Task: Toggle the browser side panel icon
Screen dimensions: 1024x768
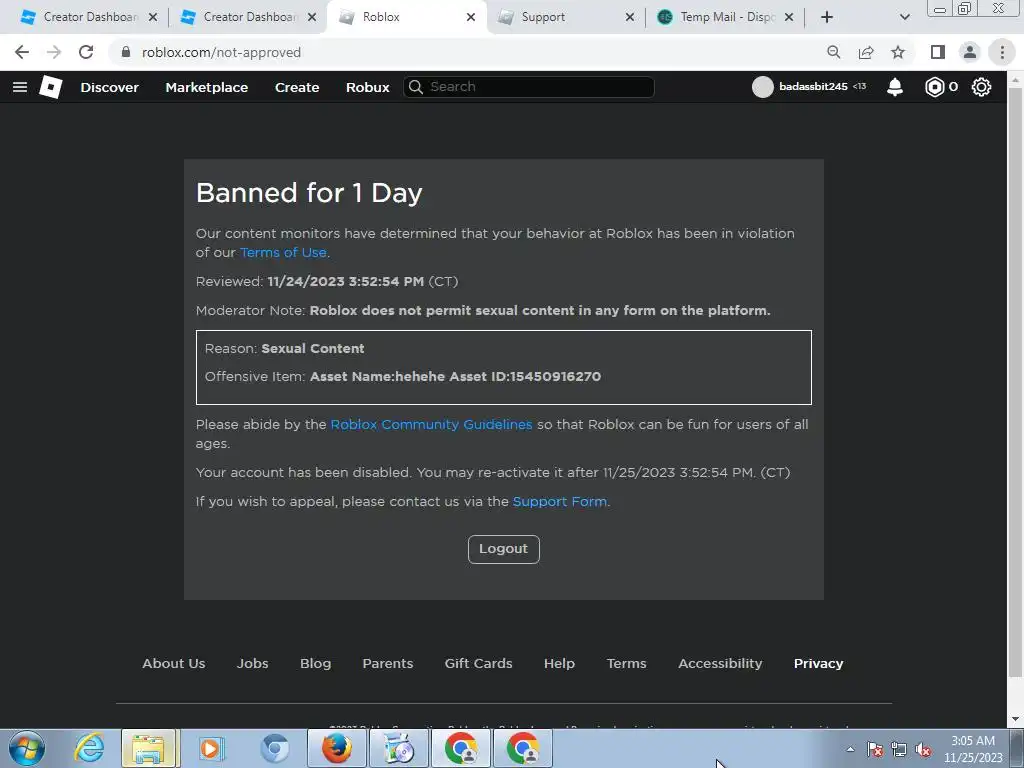Action: pos(938,52)
